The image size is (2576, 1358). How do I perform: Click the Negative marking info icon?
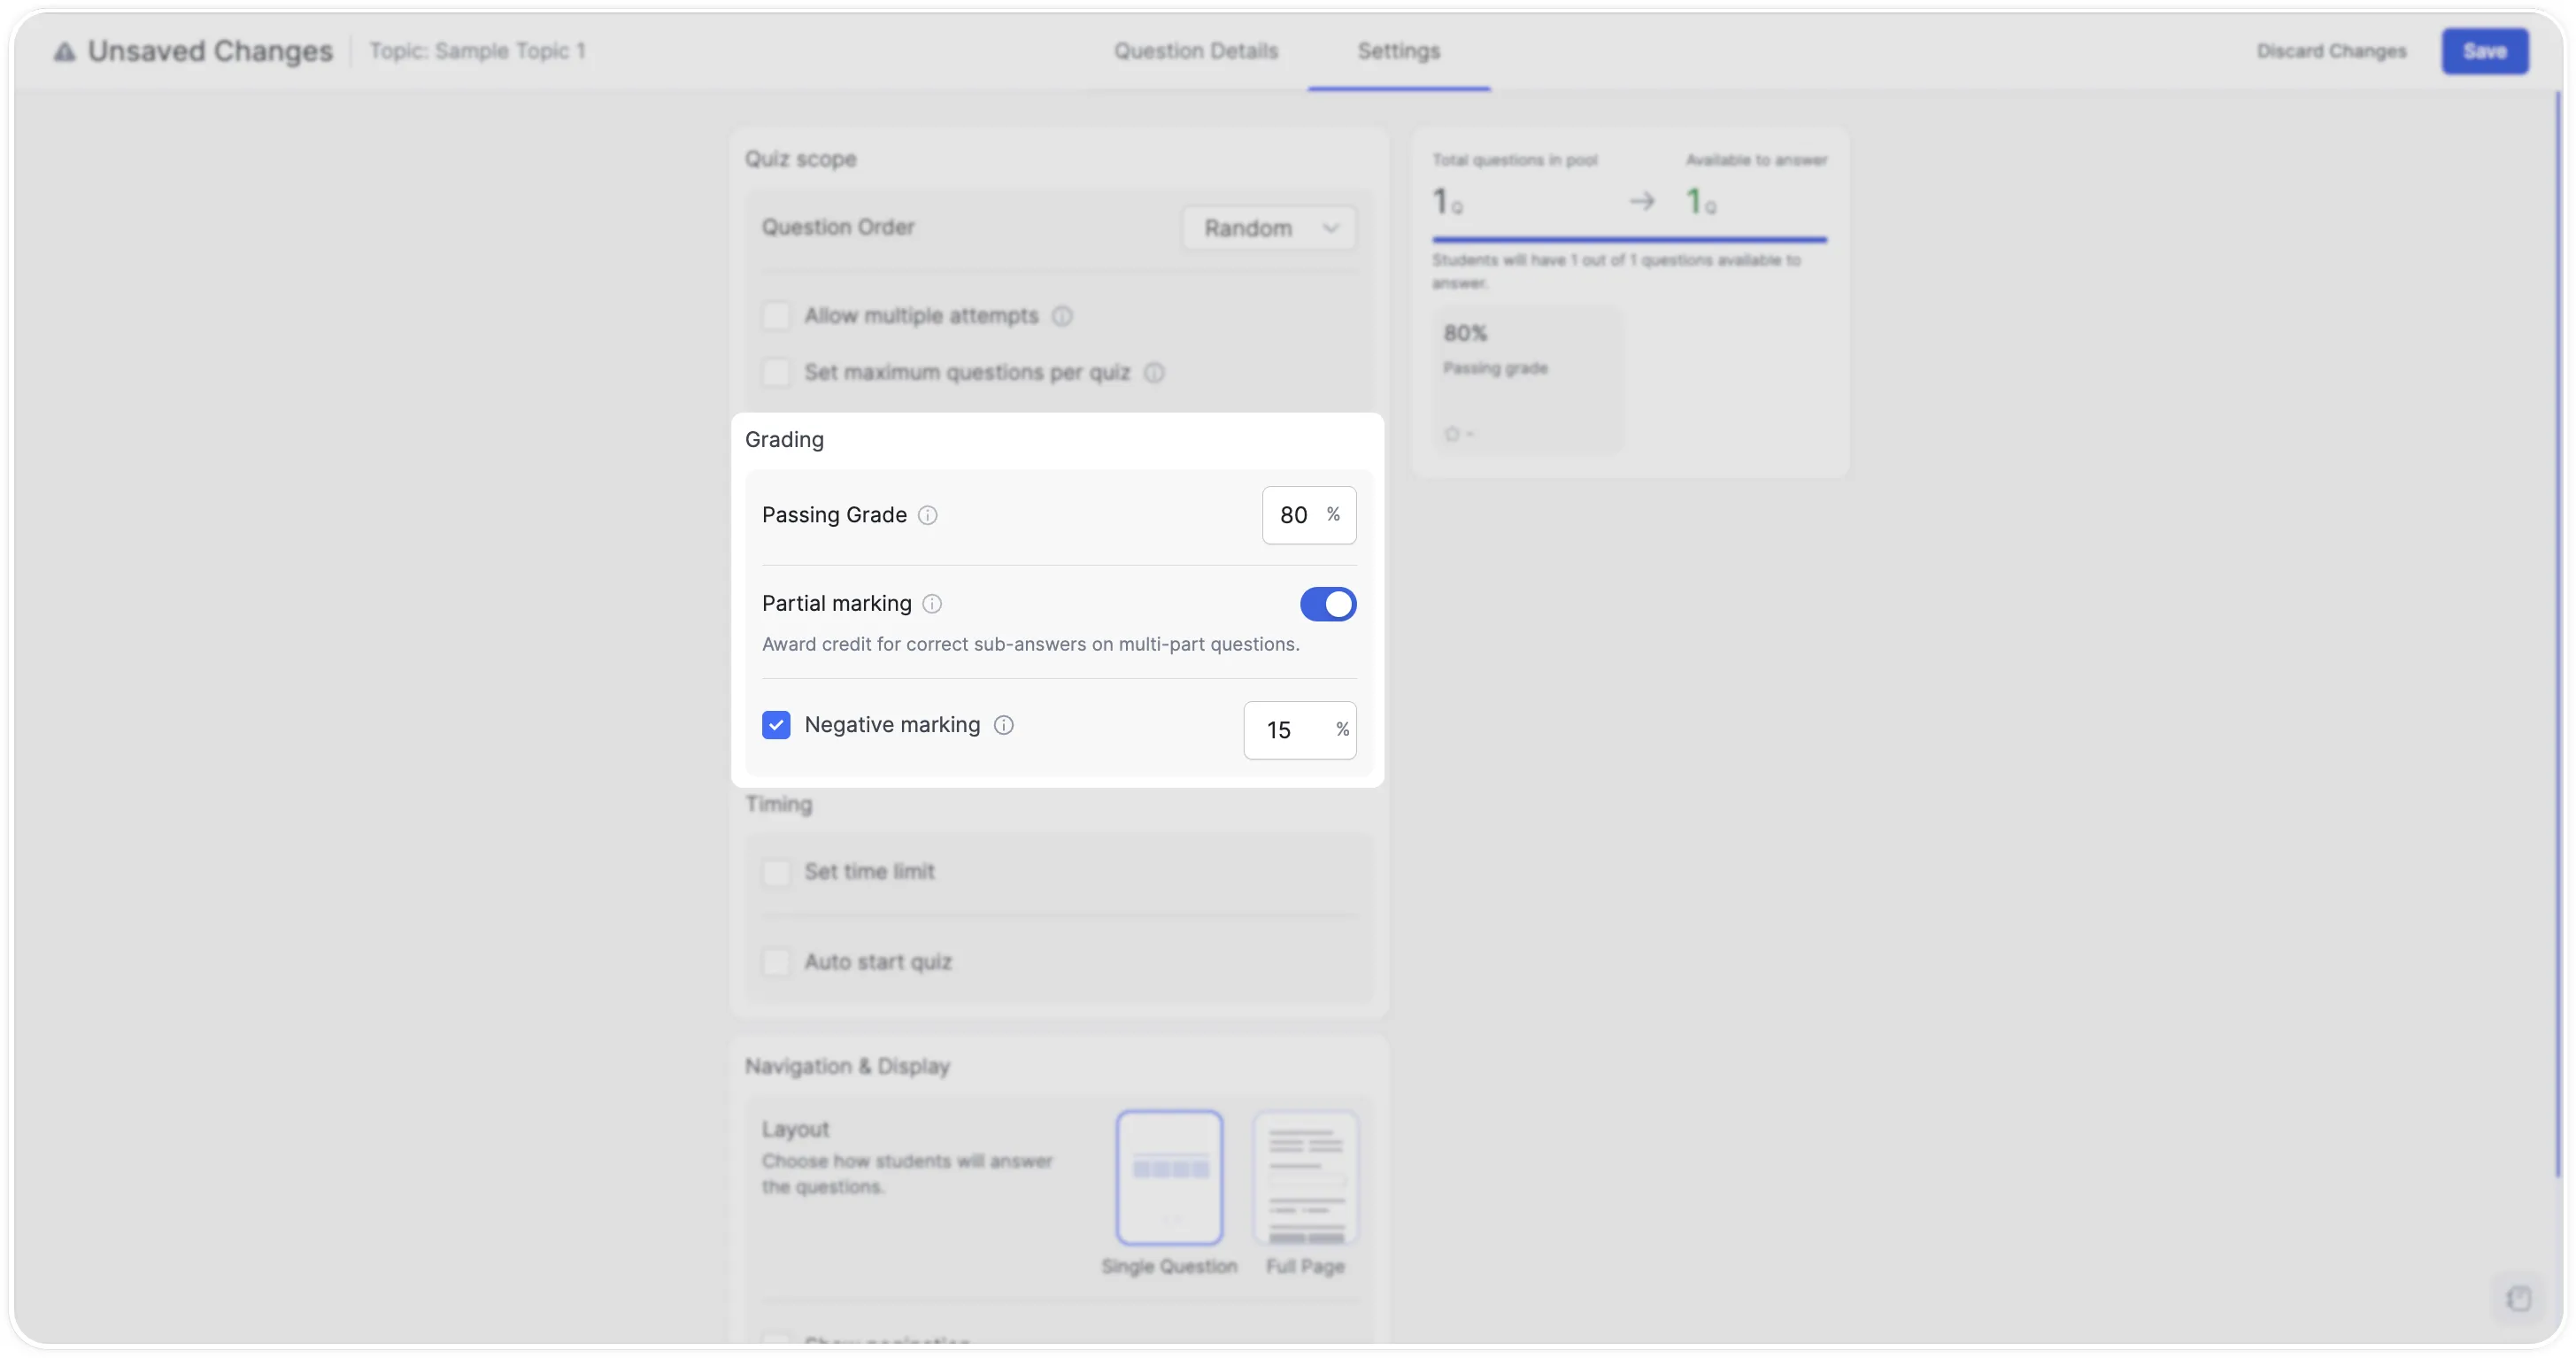1004,725
